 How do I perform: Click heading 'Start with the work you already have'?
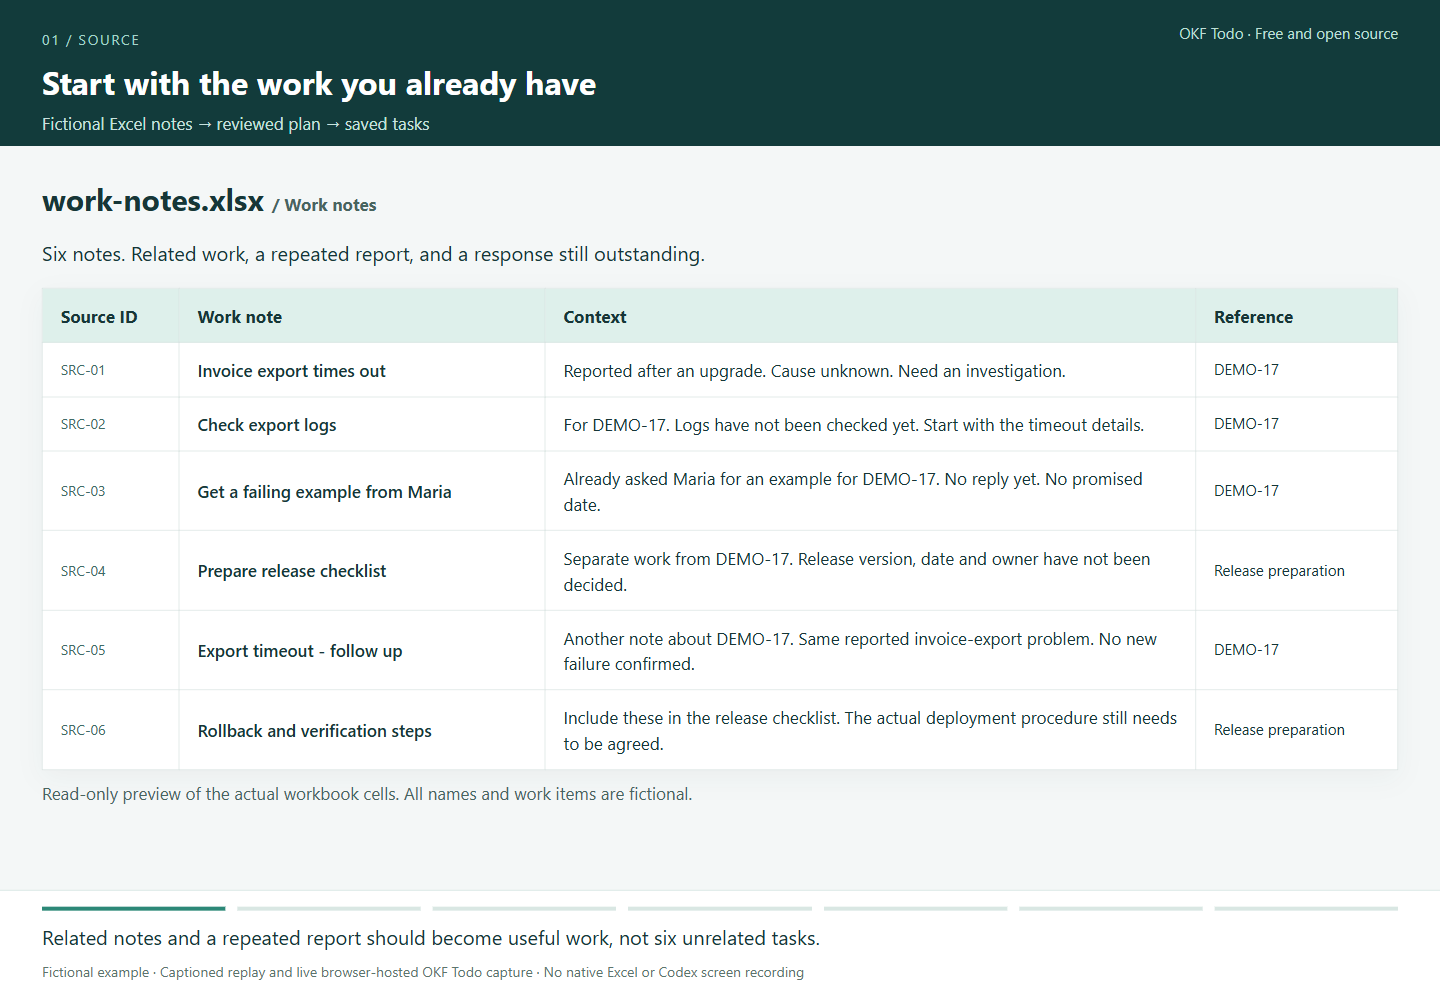click(319, 84)
